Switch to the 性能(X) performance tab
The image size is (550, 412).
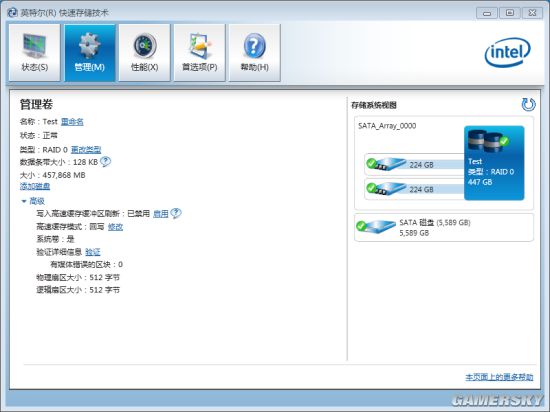tap(145, 53)
